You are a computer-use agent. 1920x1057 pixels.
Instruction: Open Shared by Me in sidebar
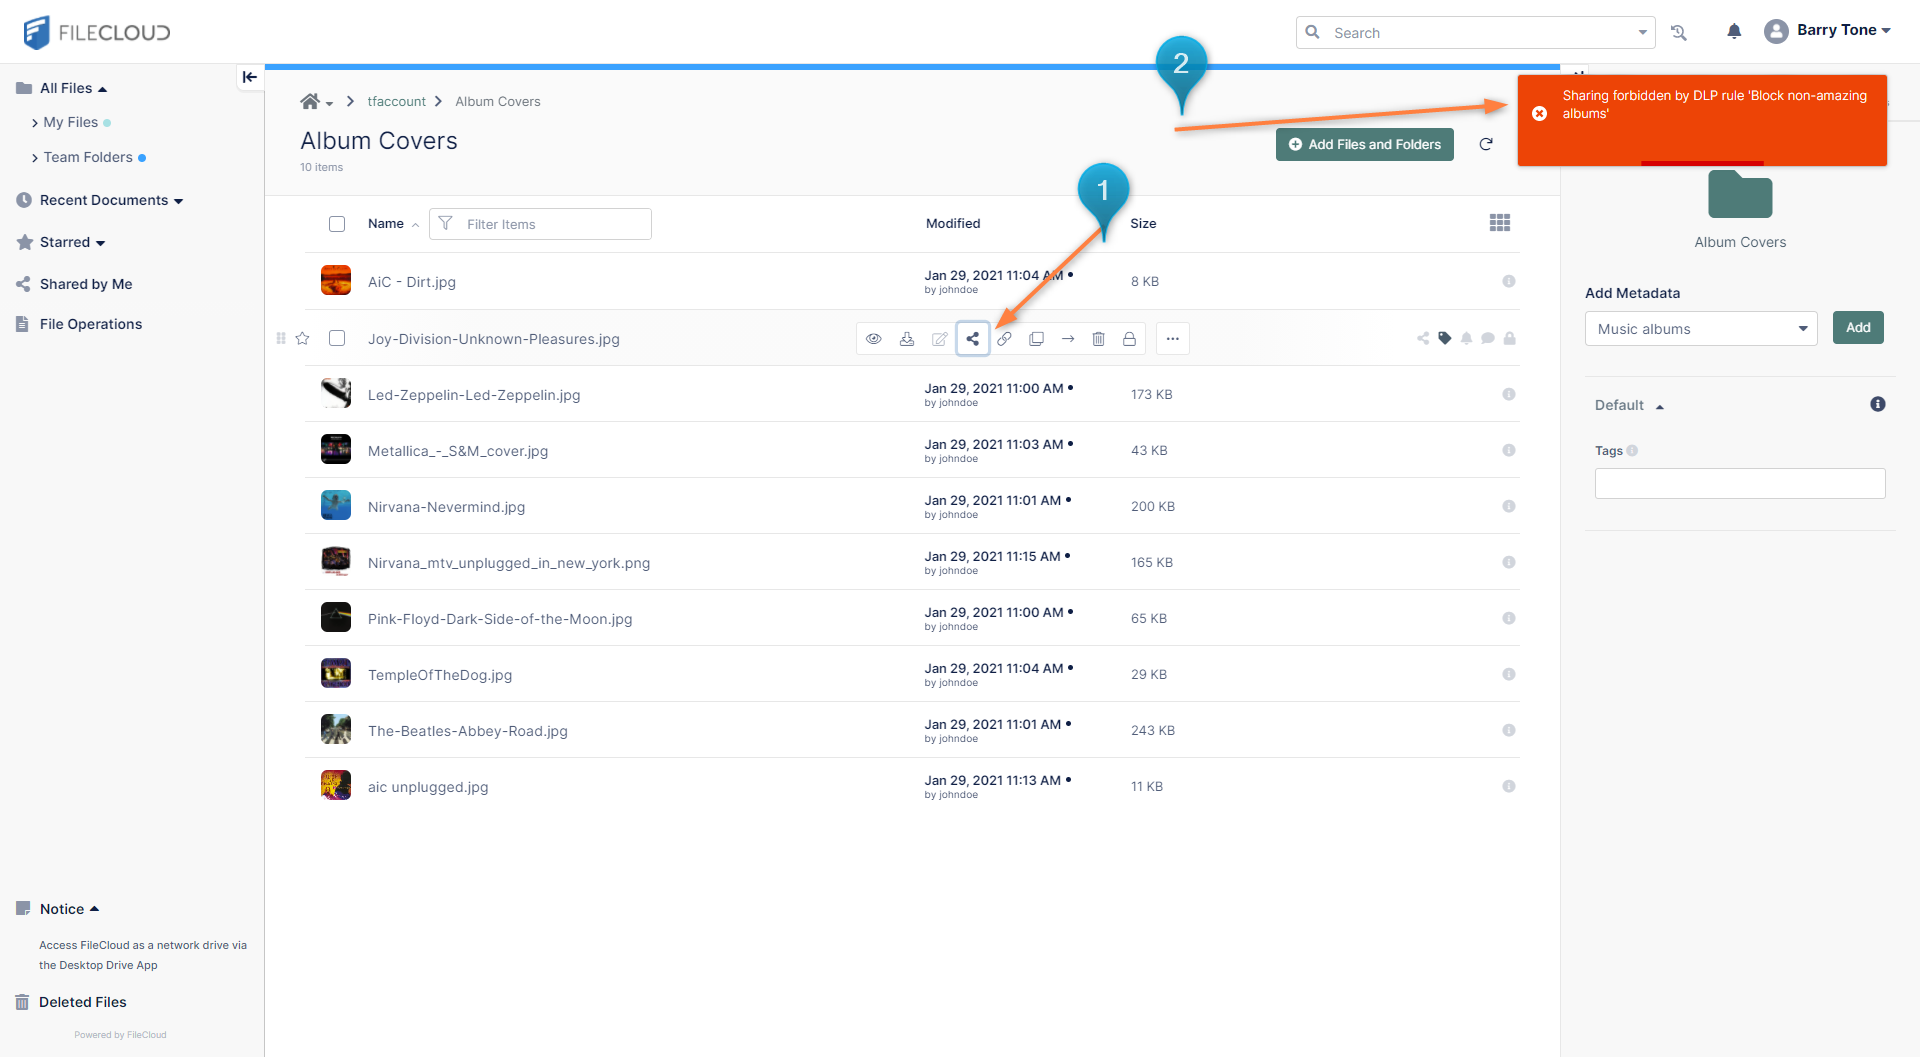pos(86,284)
